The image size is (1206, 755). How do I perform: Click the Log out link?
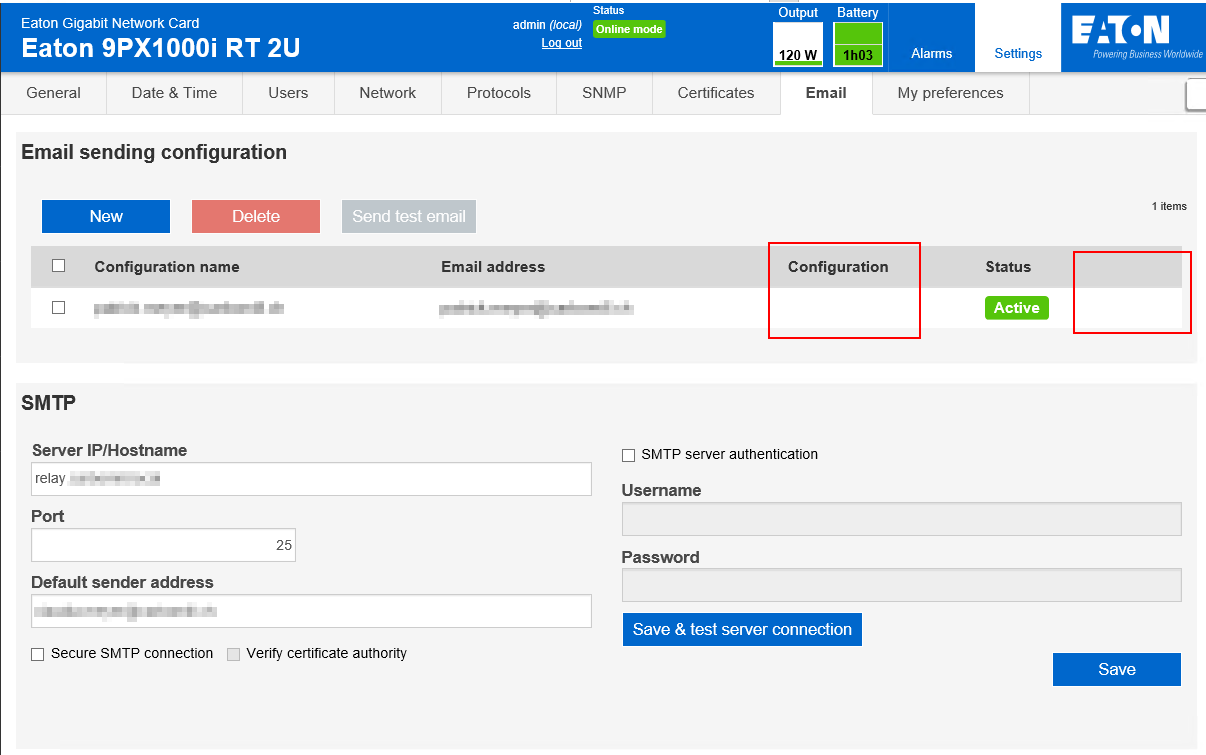tap(561, 43)
